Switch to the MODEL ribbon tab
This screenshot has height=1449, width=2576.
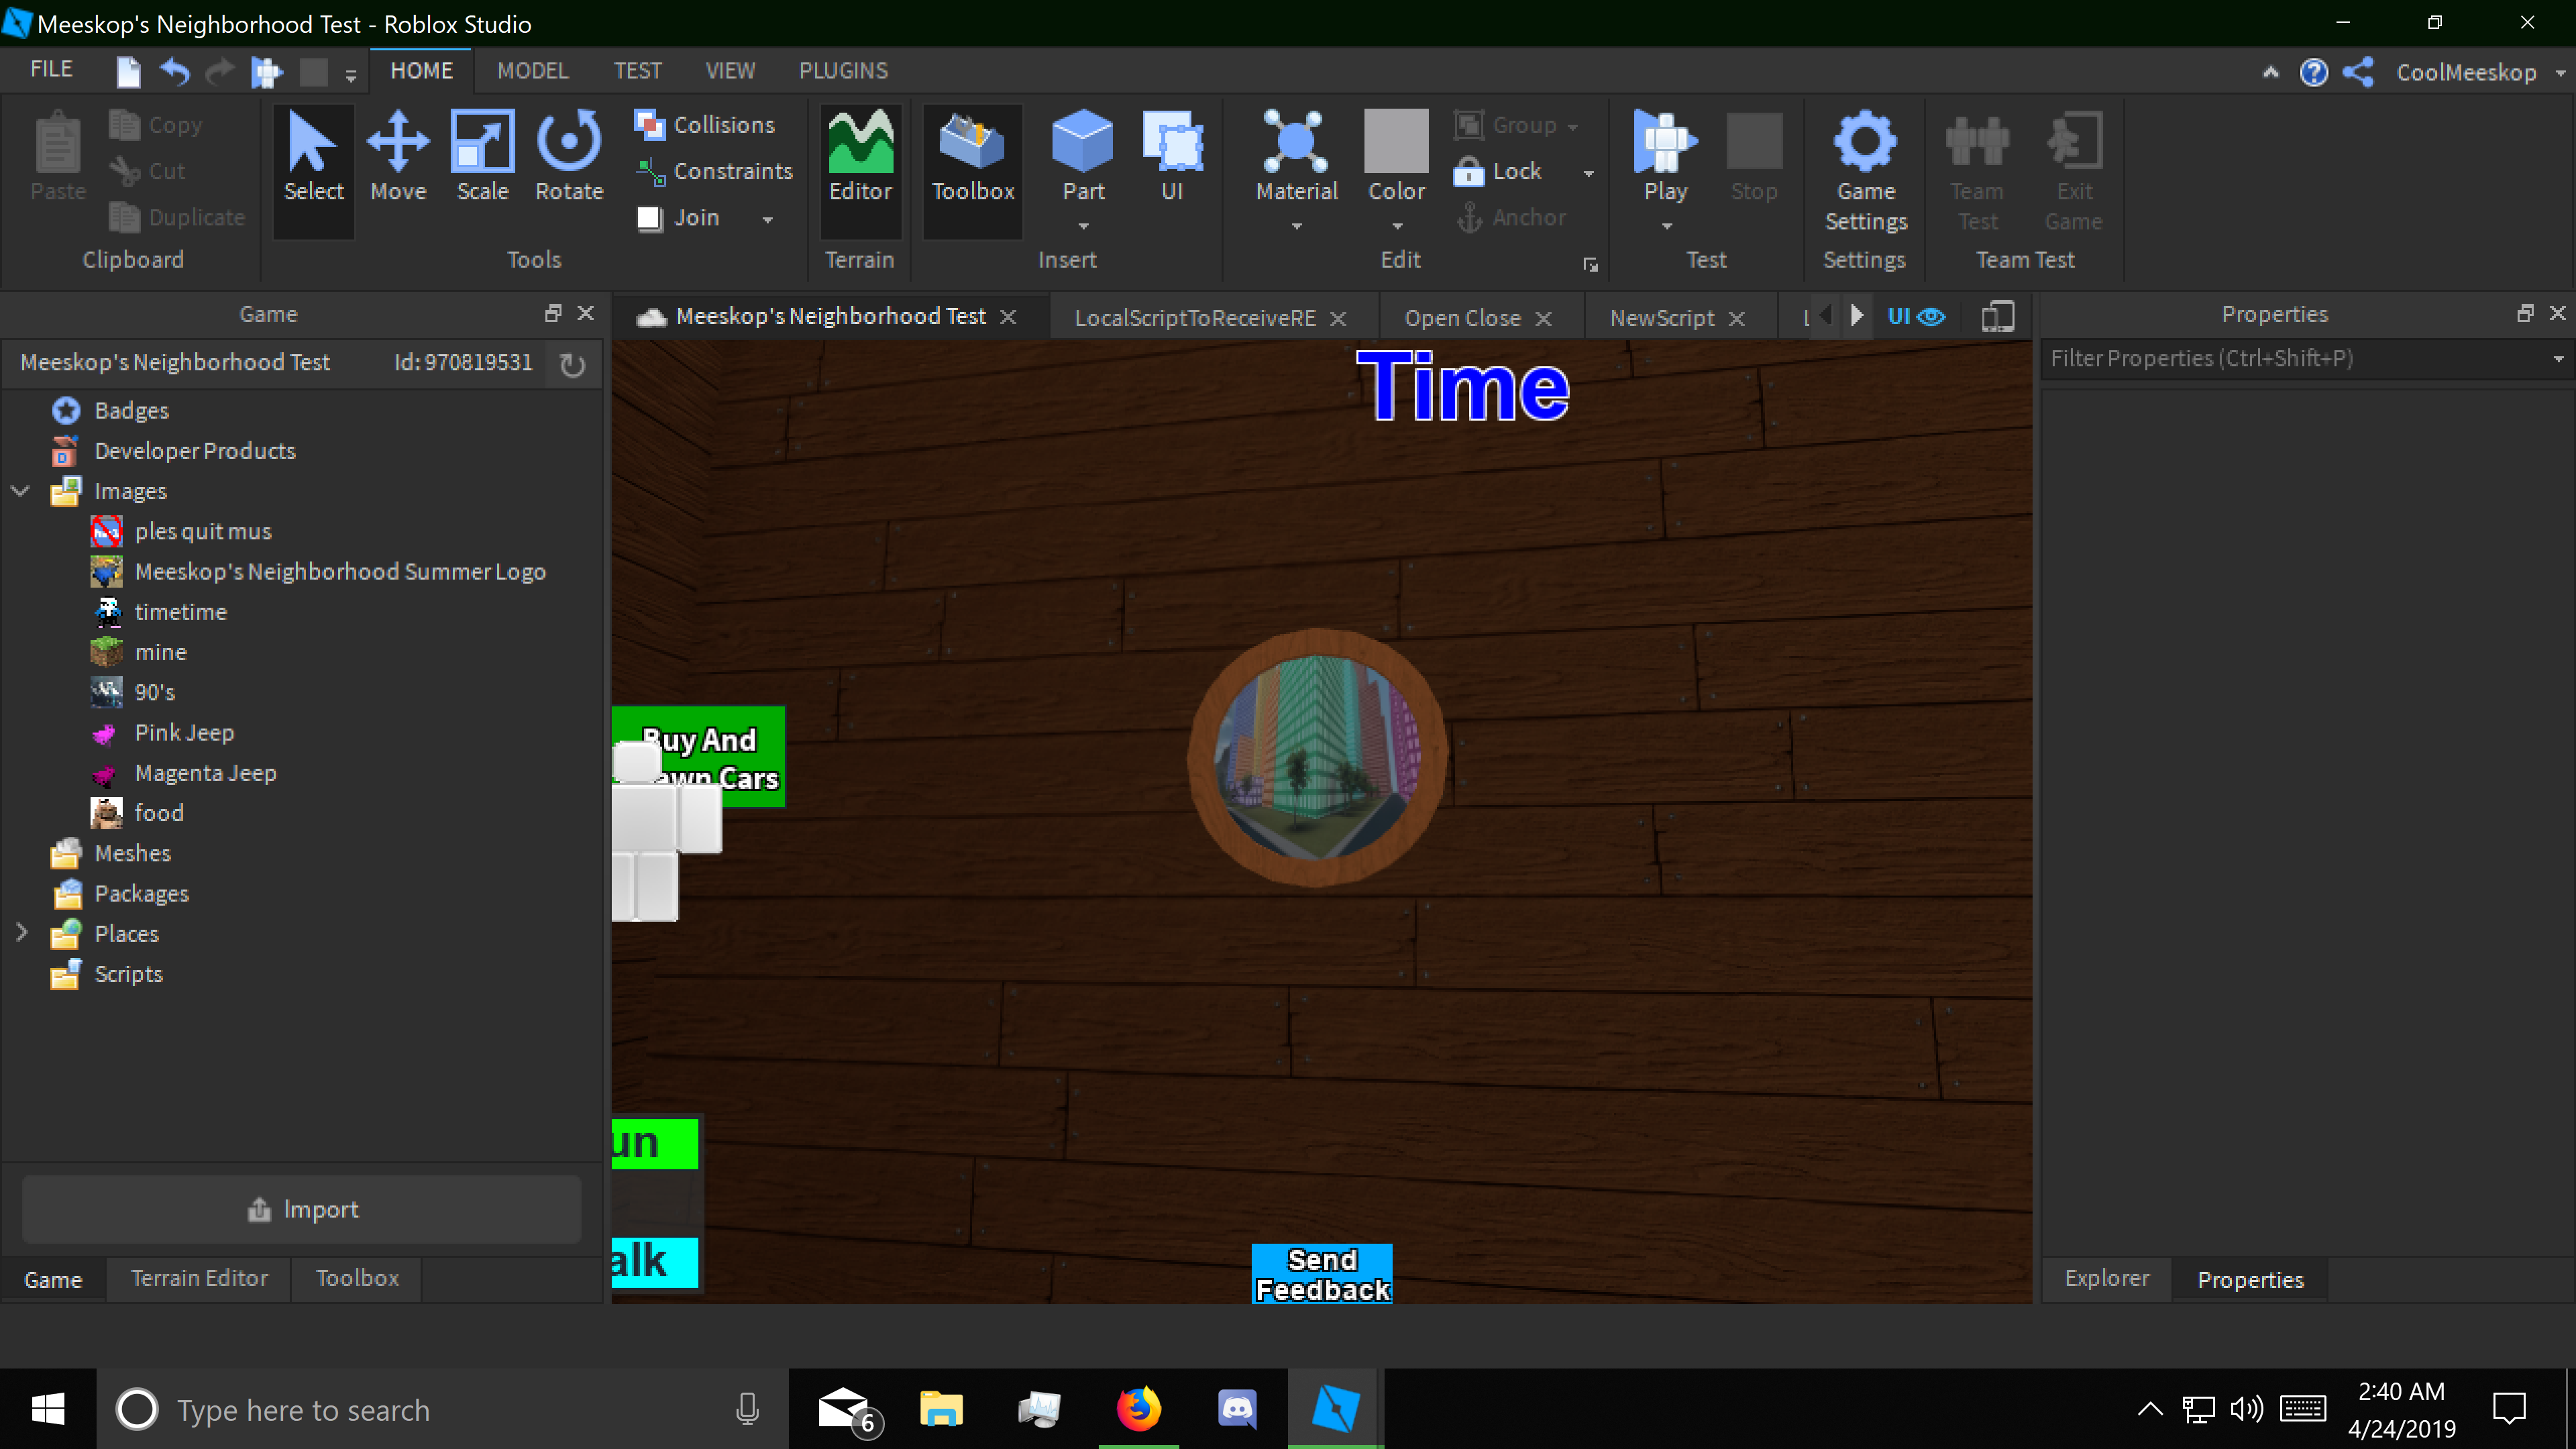[532, 71]
